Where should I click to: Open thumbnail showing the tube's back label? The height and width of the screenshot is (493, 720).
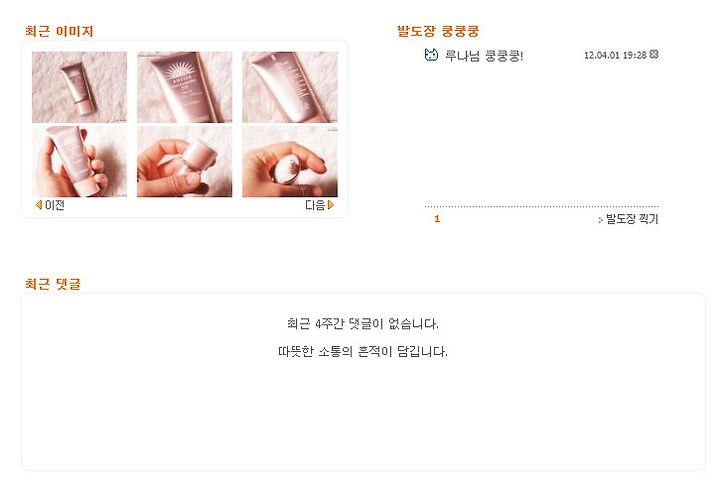point(290,87)
